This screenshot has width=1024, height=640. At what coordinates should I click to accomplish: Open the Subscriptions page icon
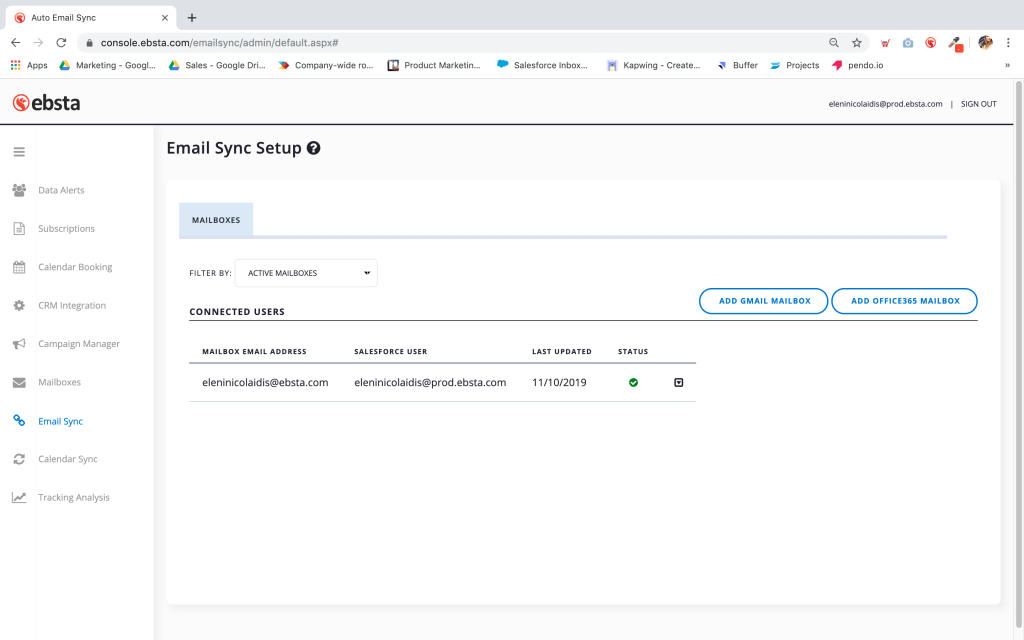[x=19, y=229]
